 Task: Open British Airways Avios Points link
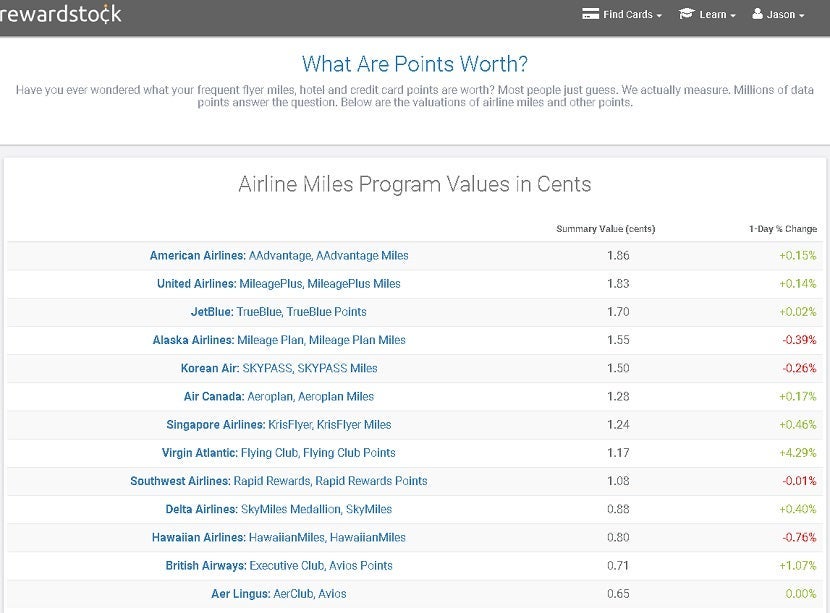click(279, 565)
